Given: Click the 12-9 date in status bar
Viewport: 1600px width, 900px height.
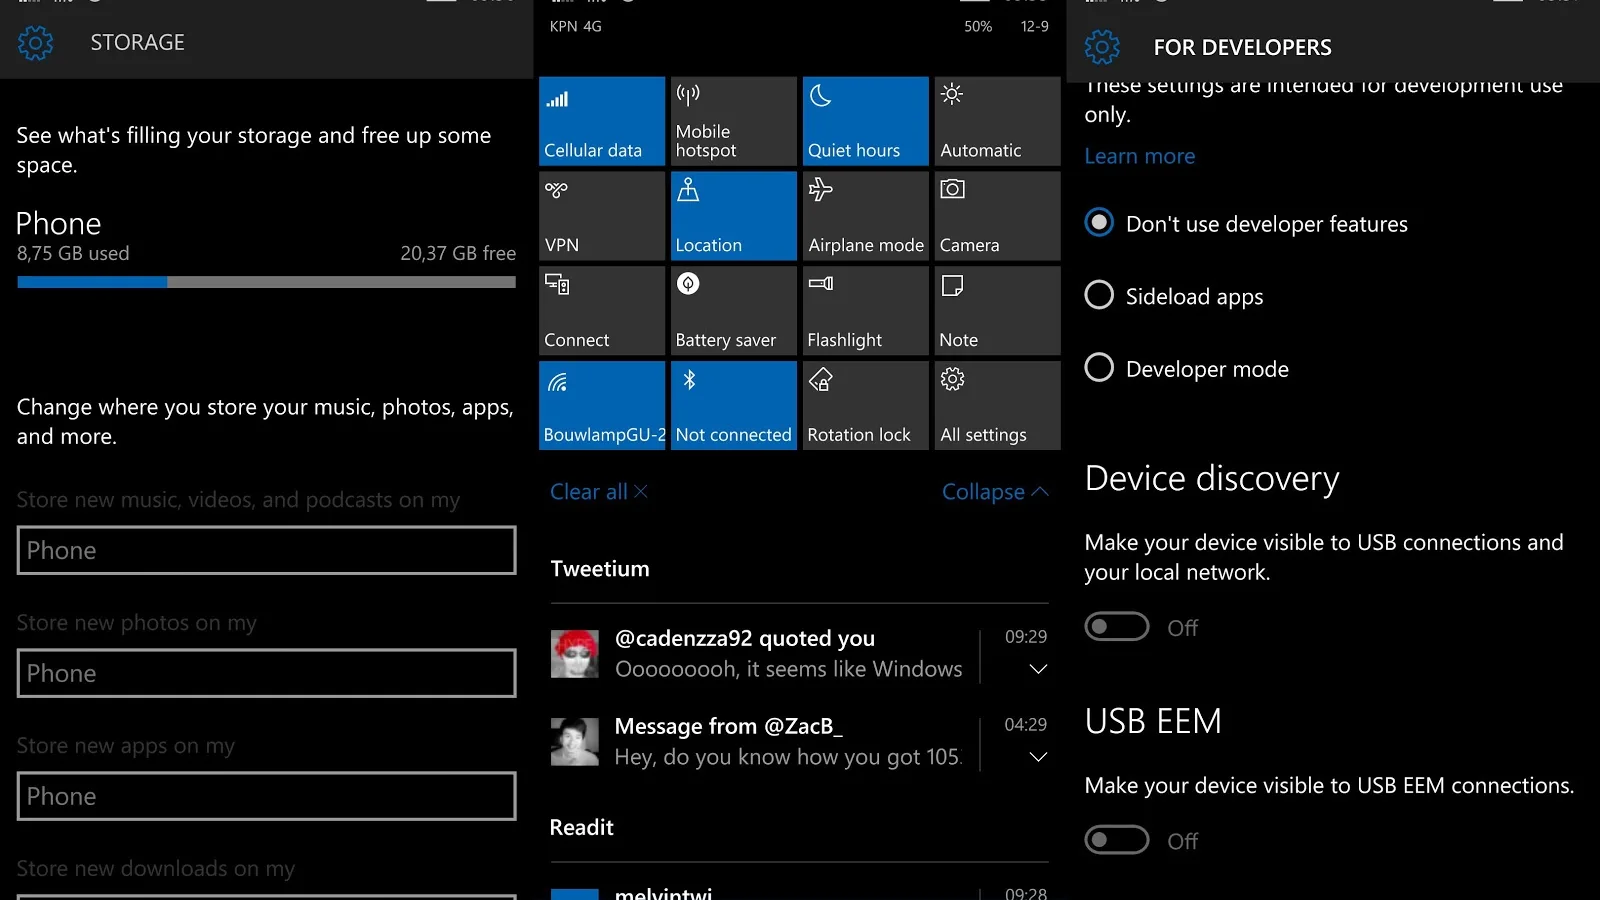Looking at the screenshot, I should pos(1034,27).
